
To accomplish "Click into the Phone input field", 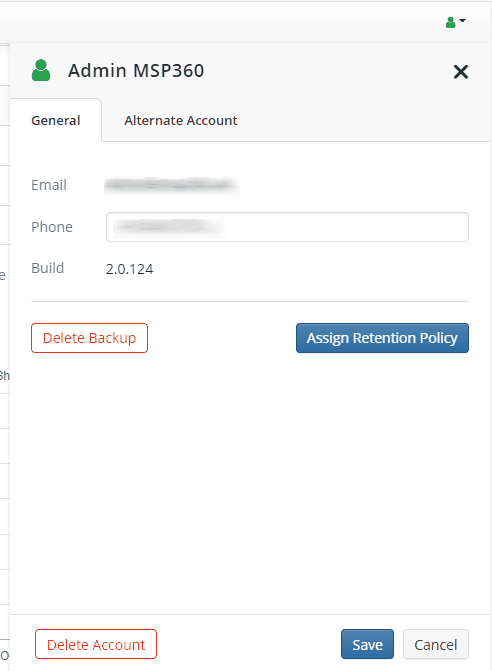I will click(x=287, y=227).
